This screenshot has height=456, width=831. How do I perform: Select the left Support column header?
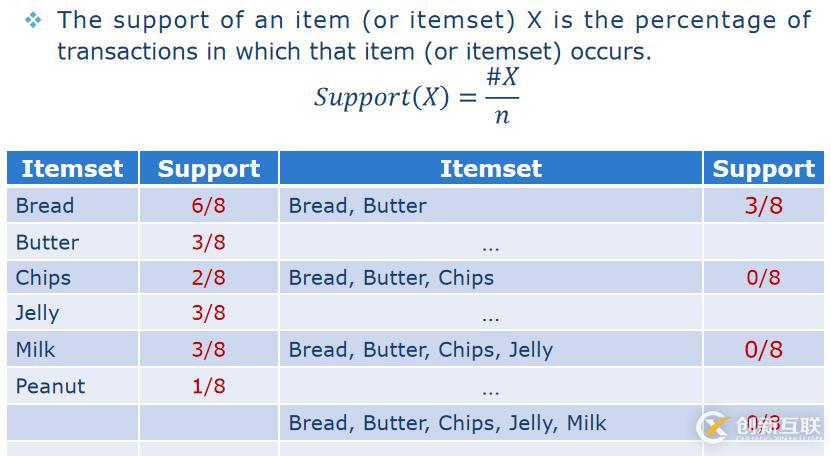(208, 169)
